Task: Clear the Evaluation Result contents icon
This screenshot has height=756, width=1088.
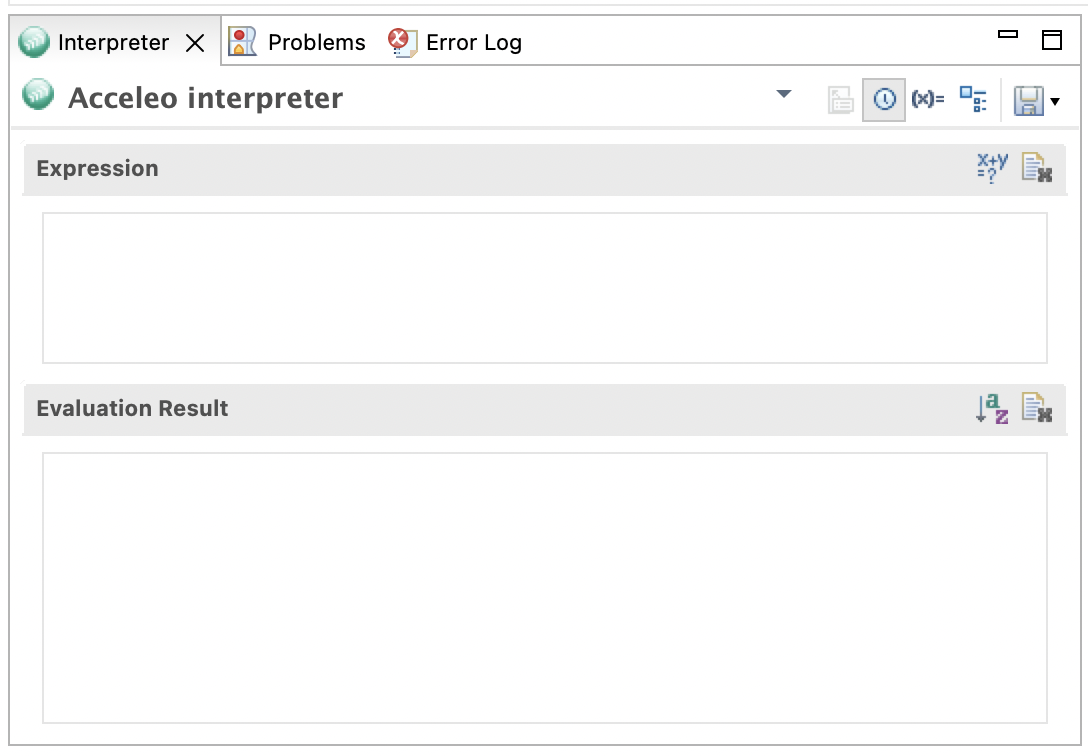Action: tap(1037, 408)
